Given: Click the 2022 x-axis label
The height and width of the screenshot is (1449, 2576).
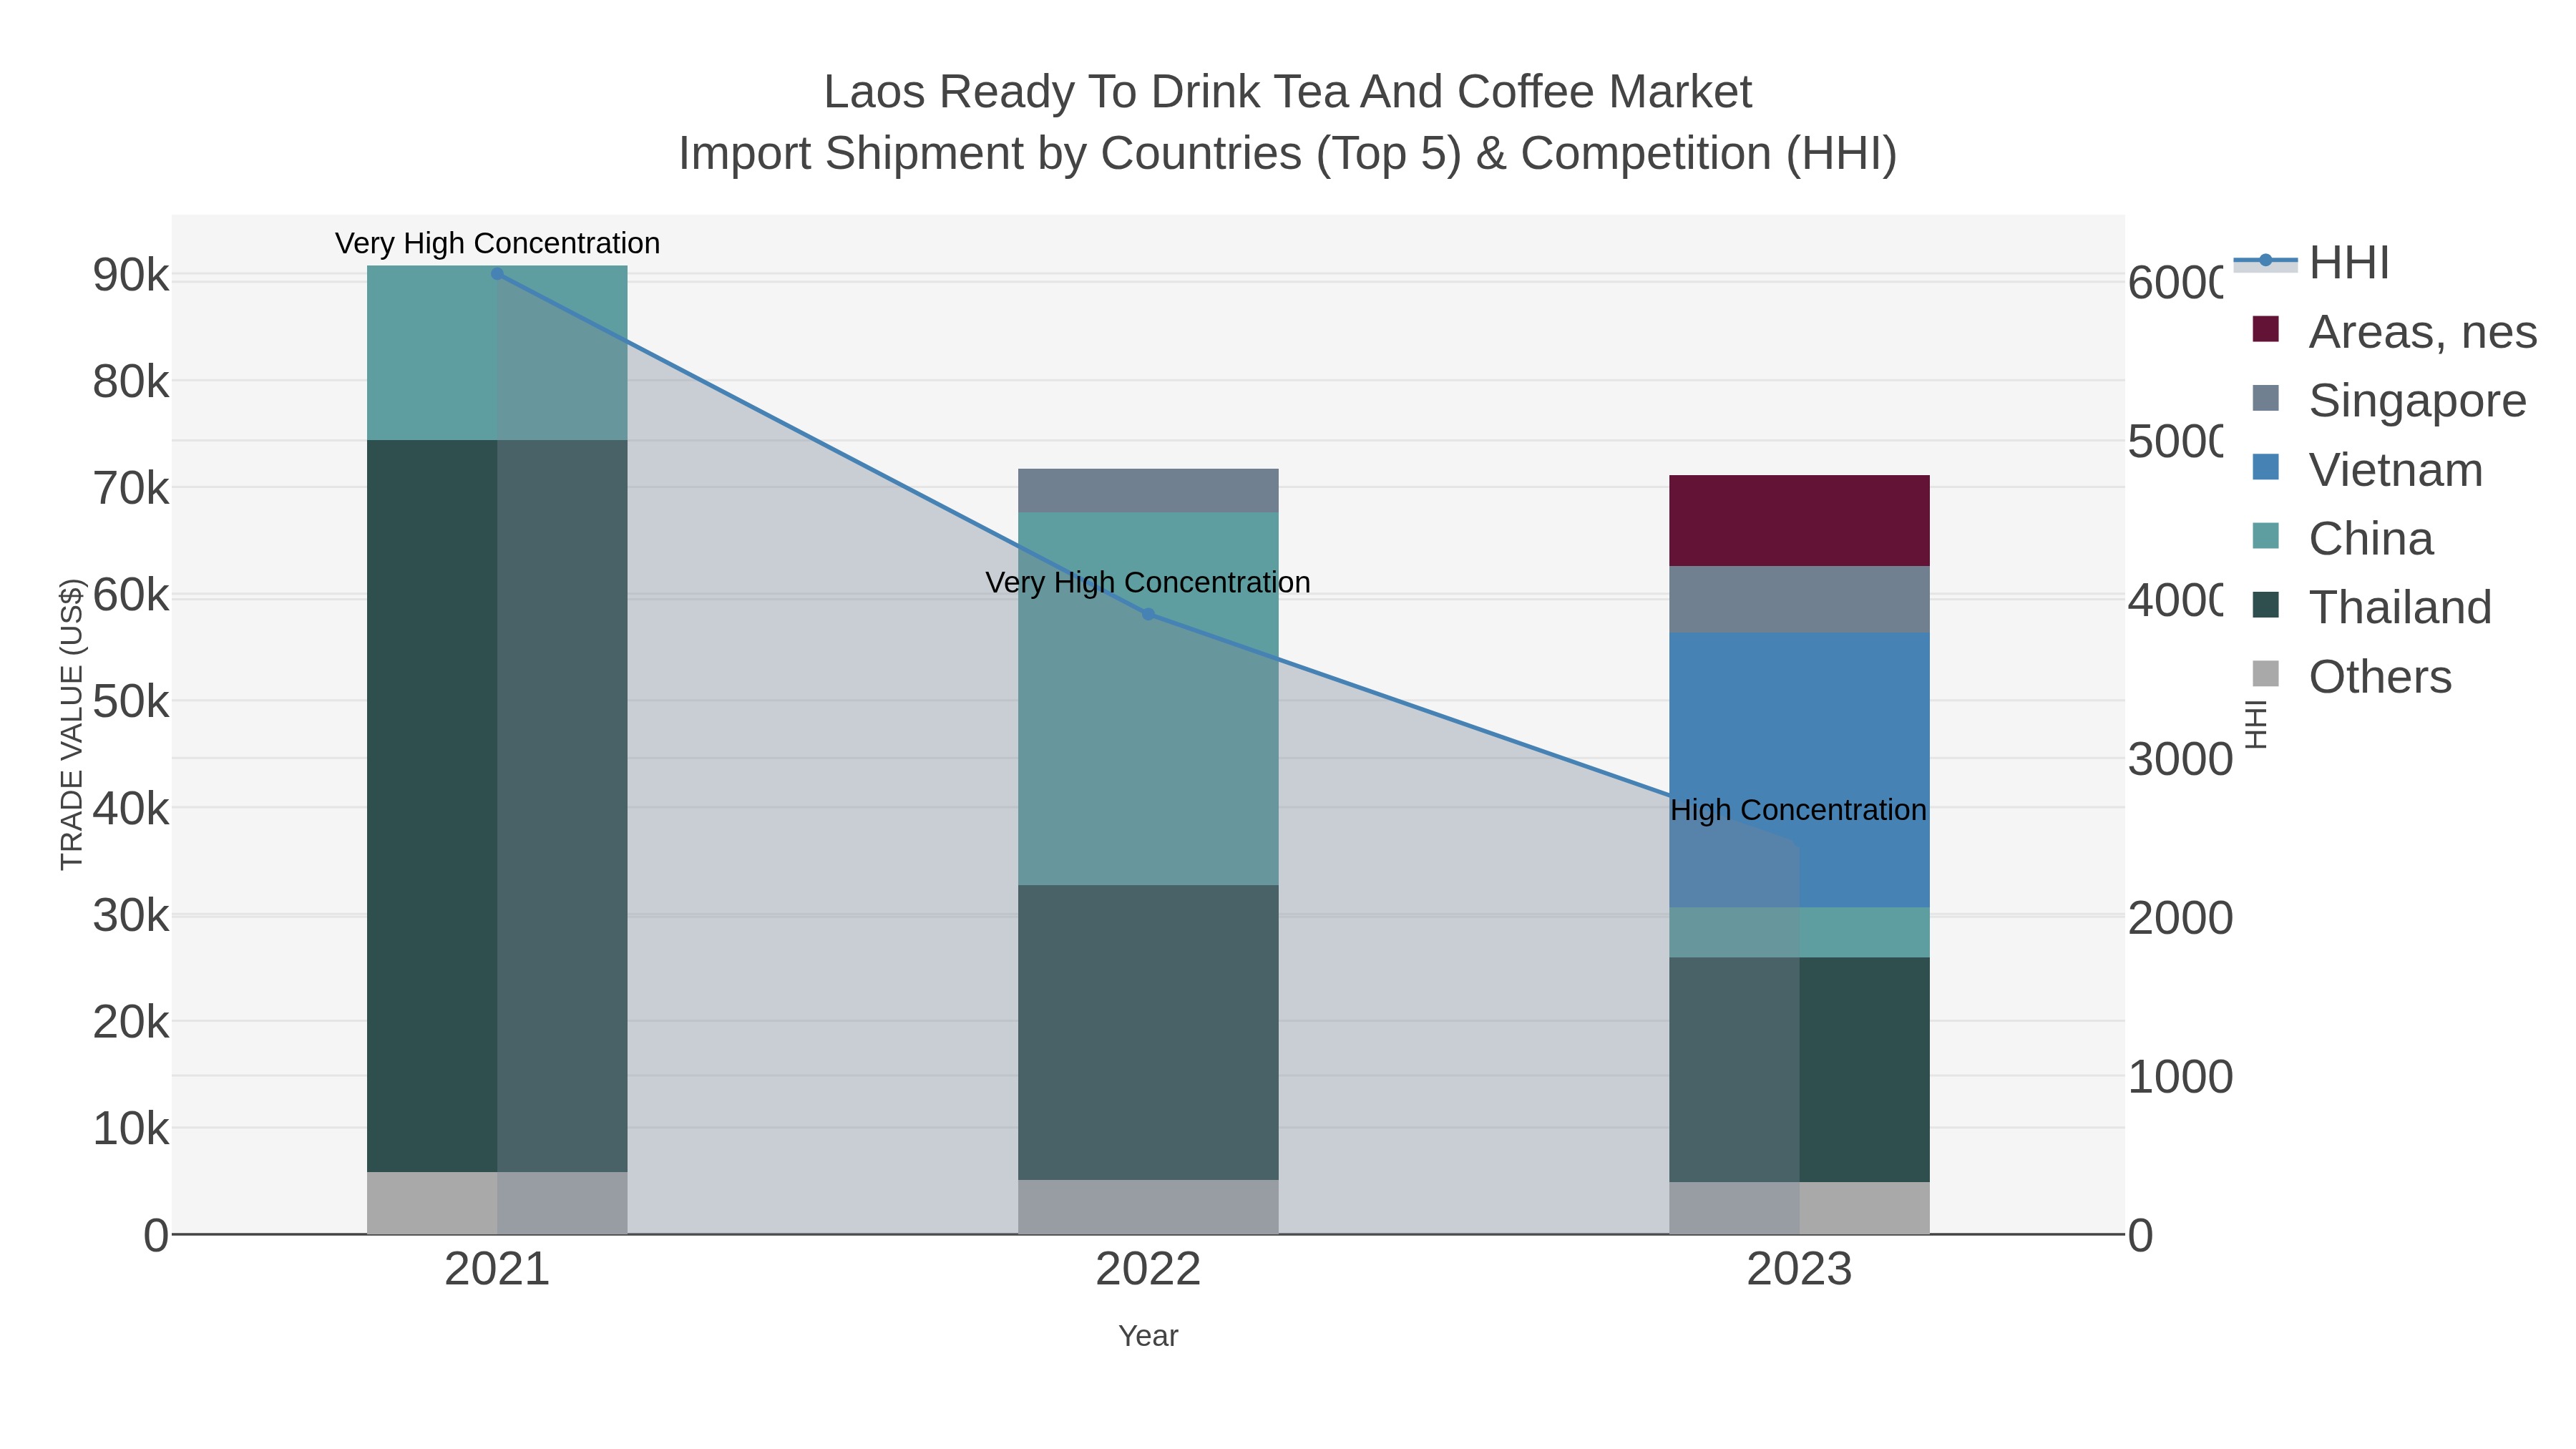Looking at the screenshot, I should click(x=1148, y=1269).
